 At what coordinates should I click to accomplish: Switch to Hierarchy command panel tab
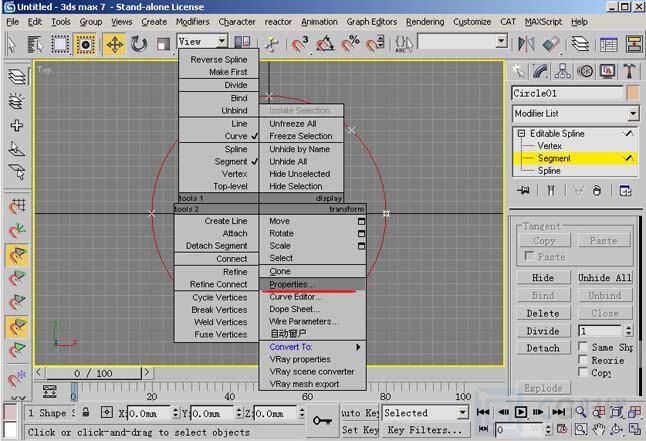562,71
